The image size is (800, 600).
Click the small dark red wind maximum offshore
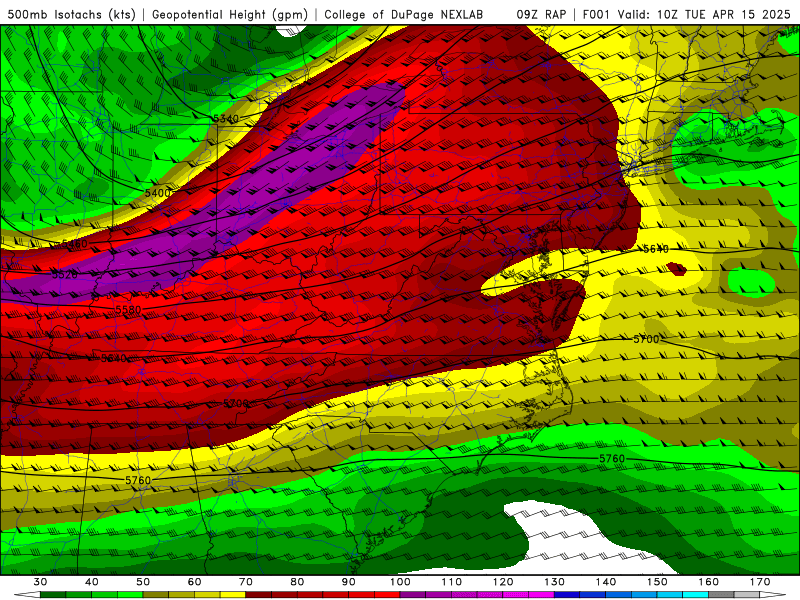[677, 268]
